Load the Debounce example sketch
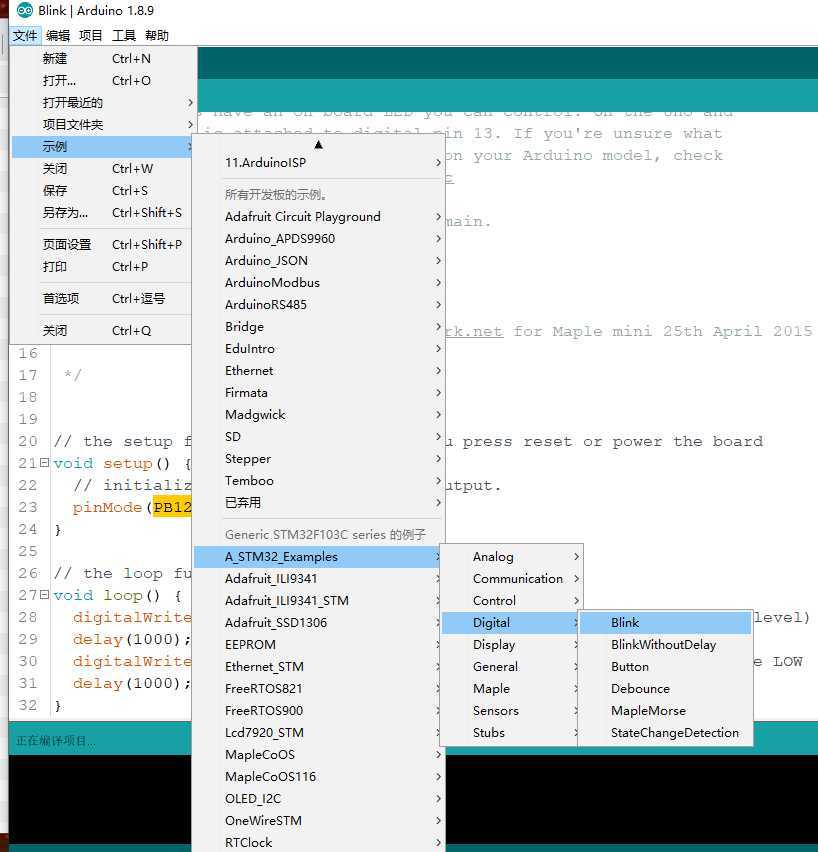 coord(666,689)
